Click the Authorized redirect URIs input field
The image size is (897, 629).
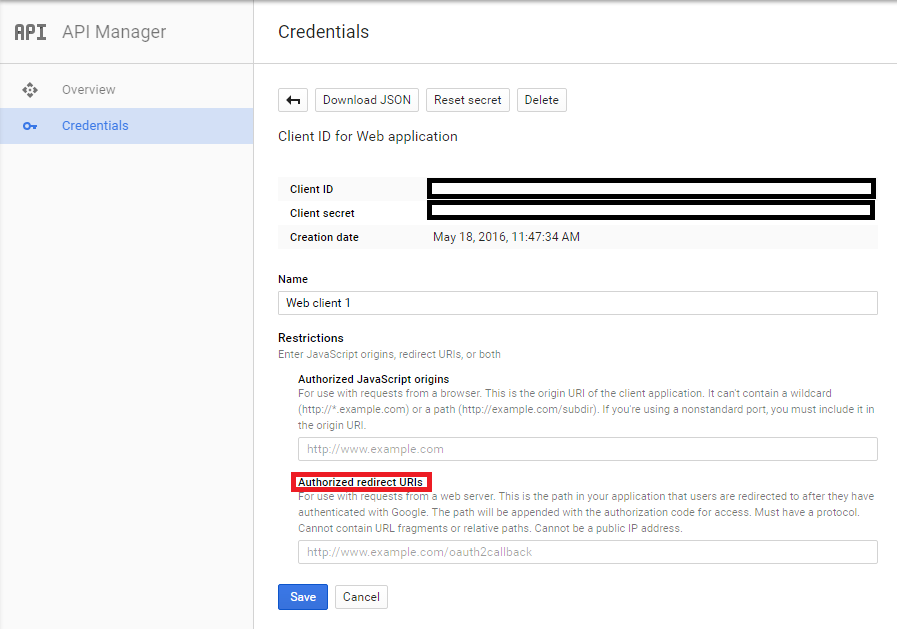[588, 552]
